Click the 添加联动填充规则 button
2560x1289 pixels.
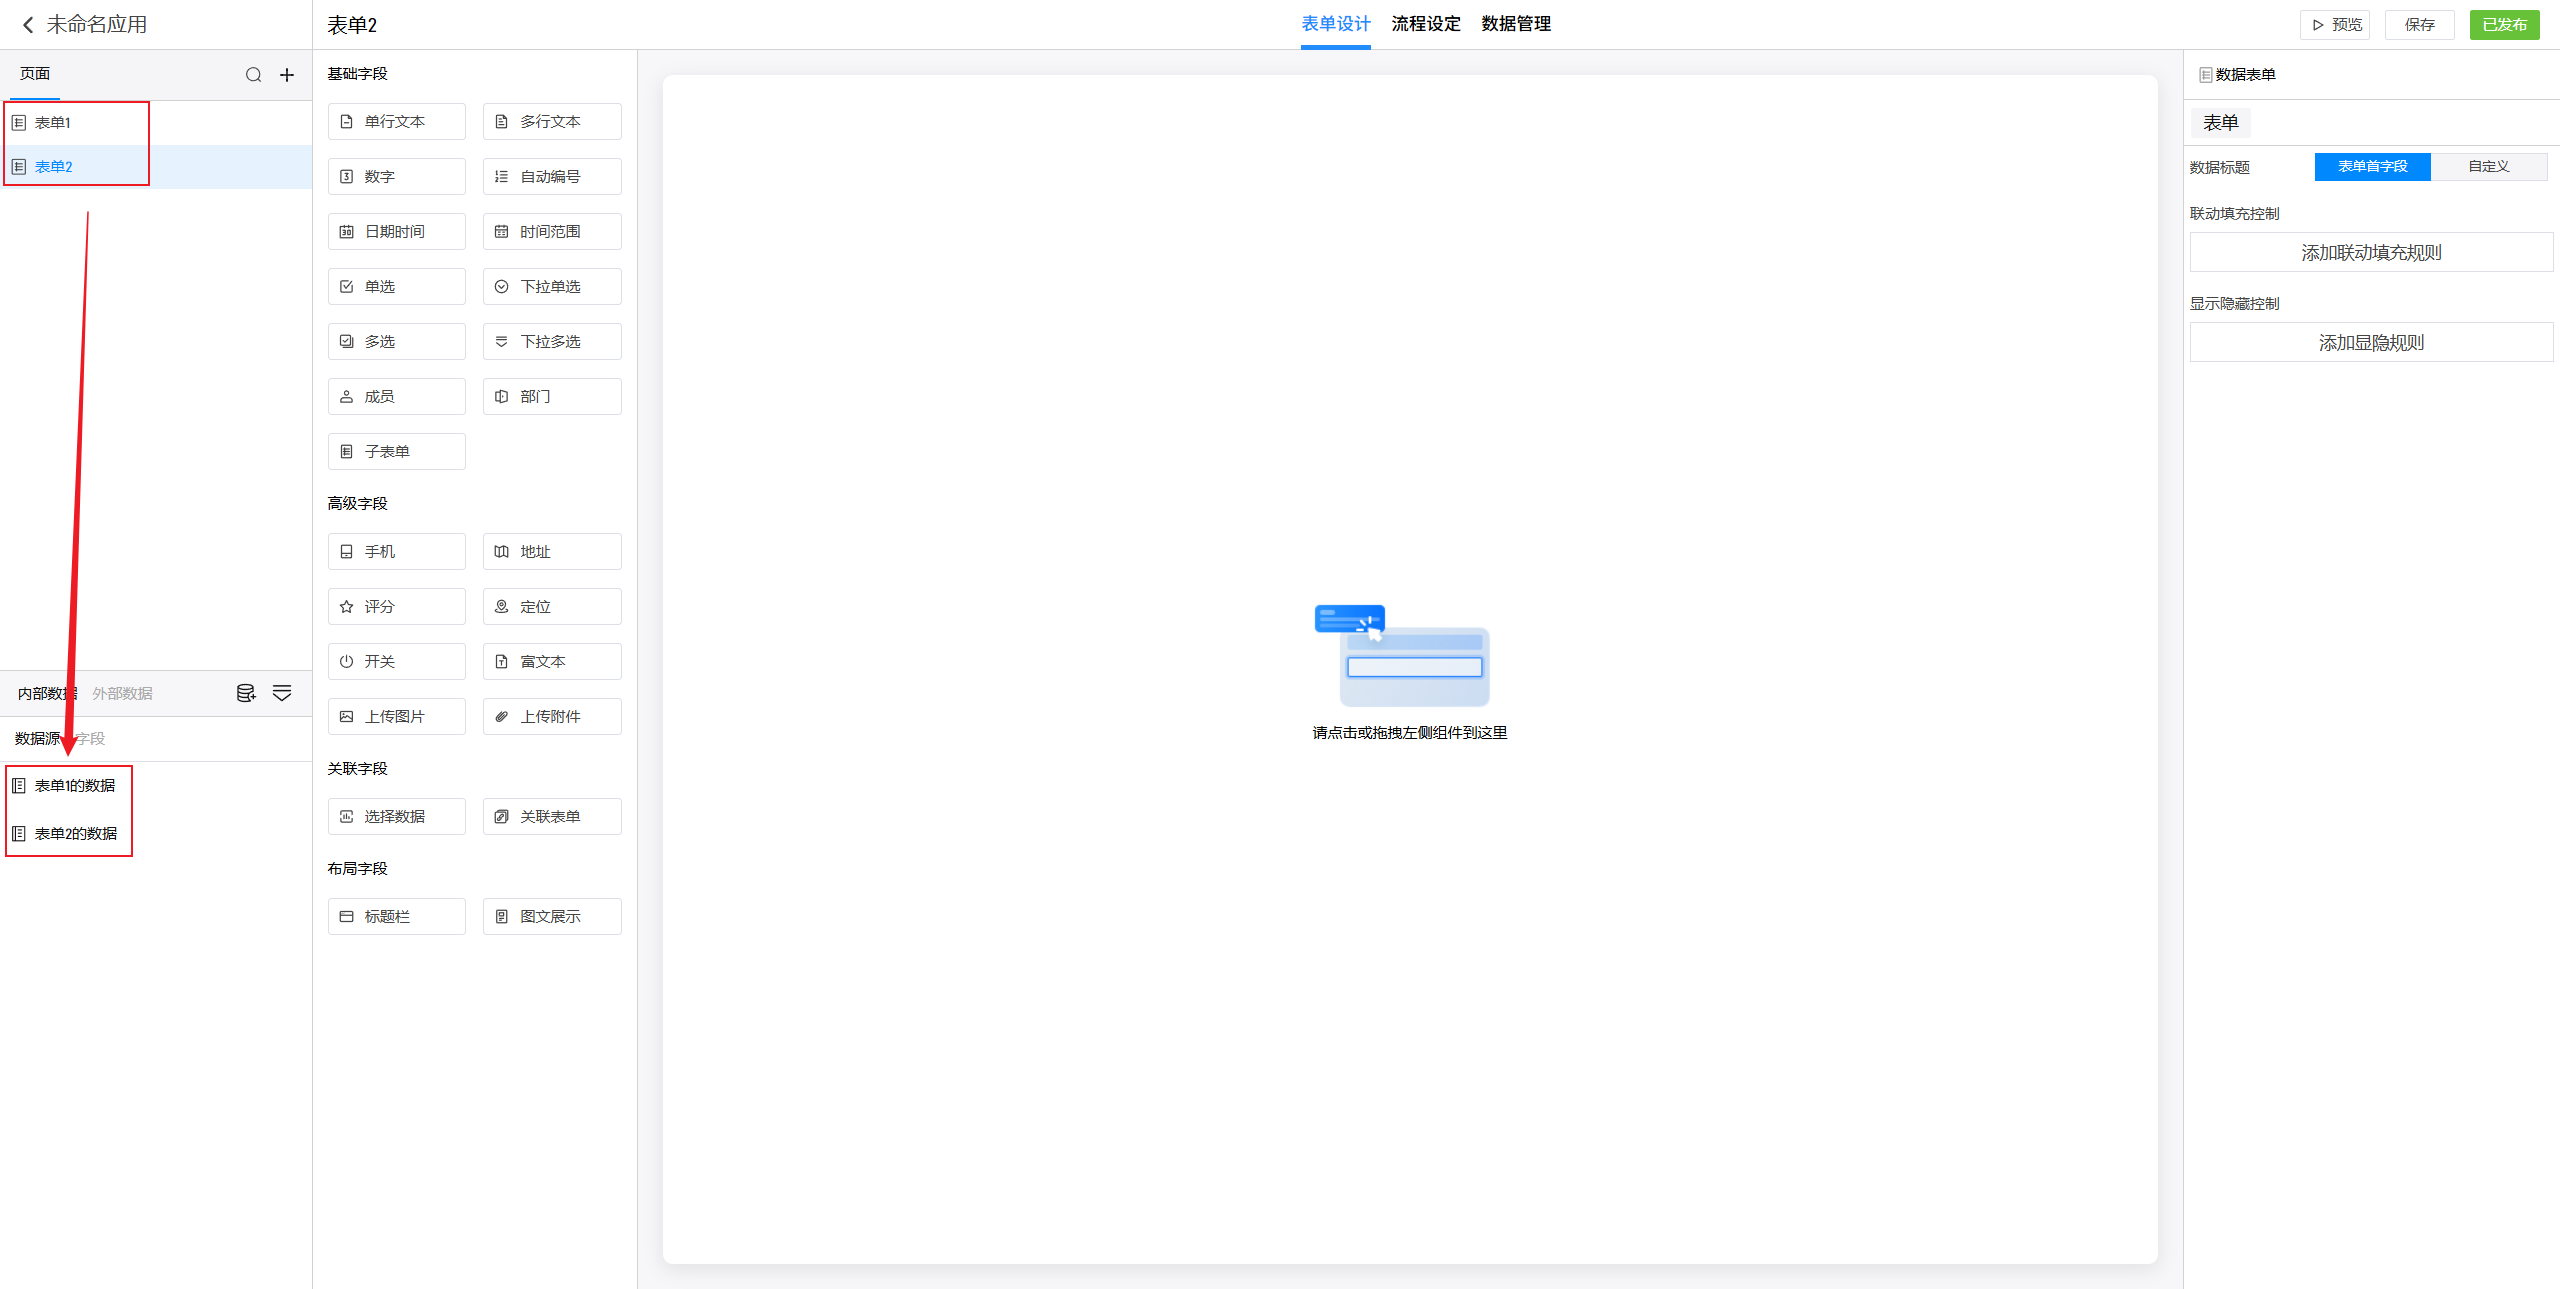[x=2370, y=253]
